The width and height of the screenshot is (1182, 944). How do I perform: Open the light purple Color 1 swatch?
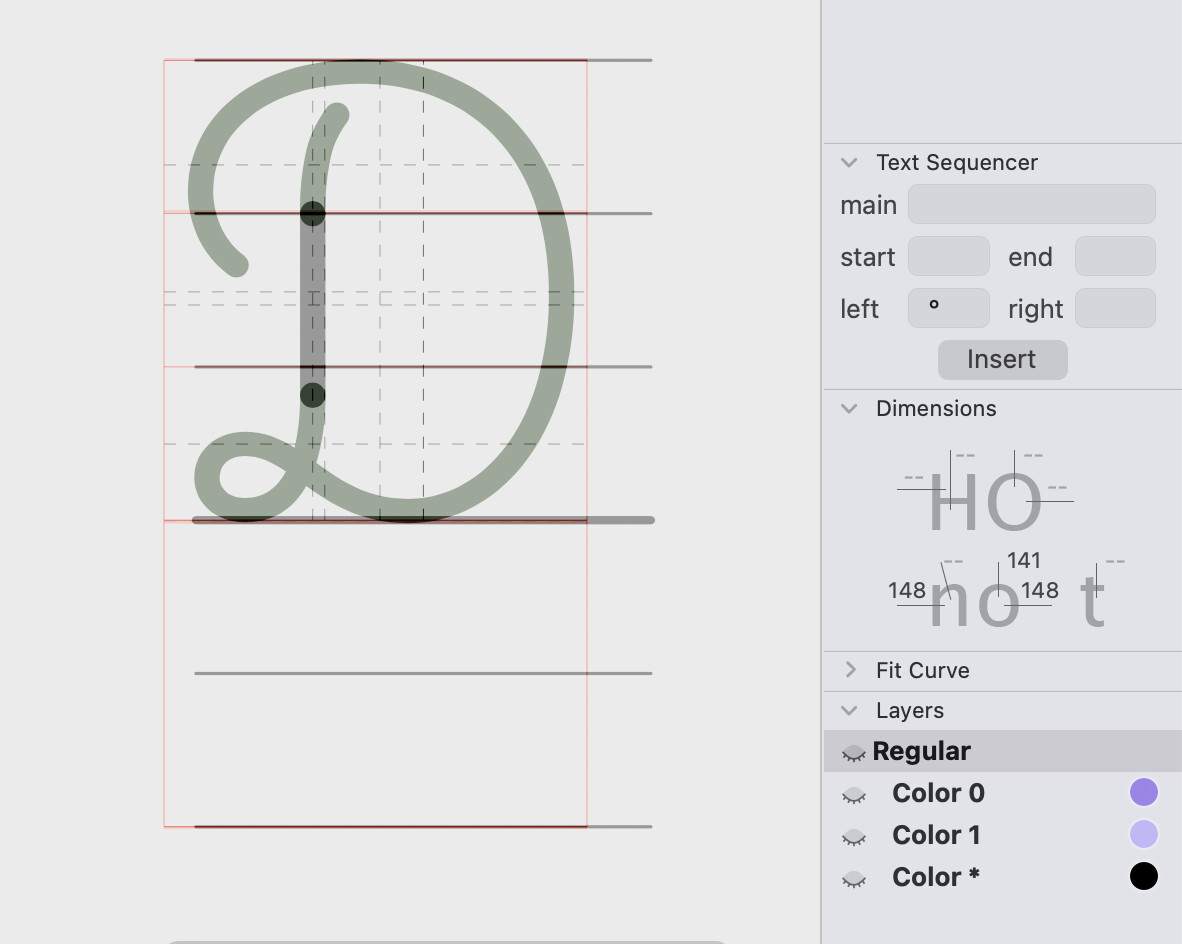[x=1143, y=834]
